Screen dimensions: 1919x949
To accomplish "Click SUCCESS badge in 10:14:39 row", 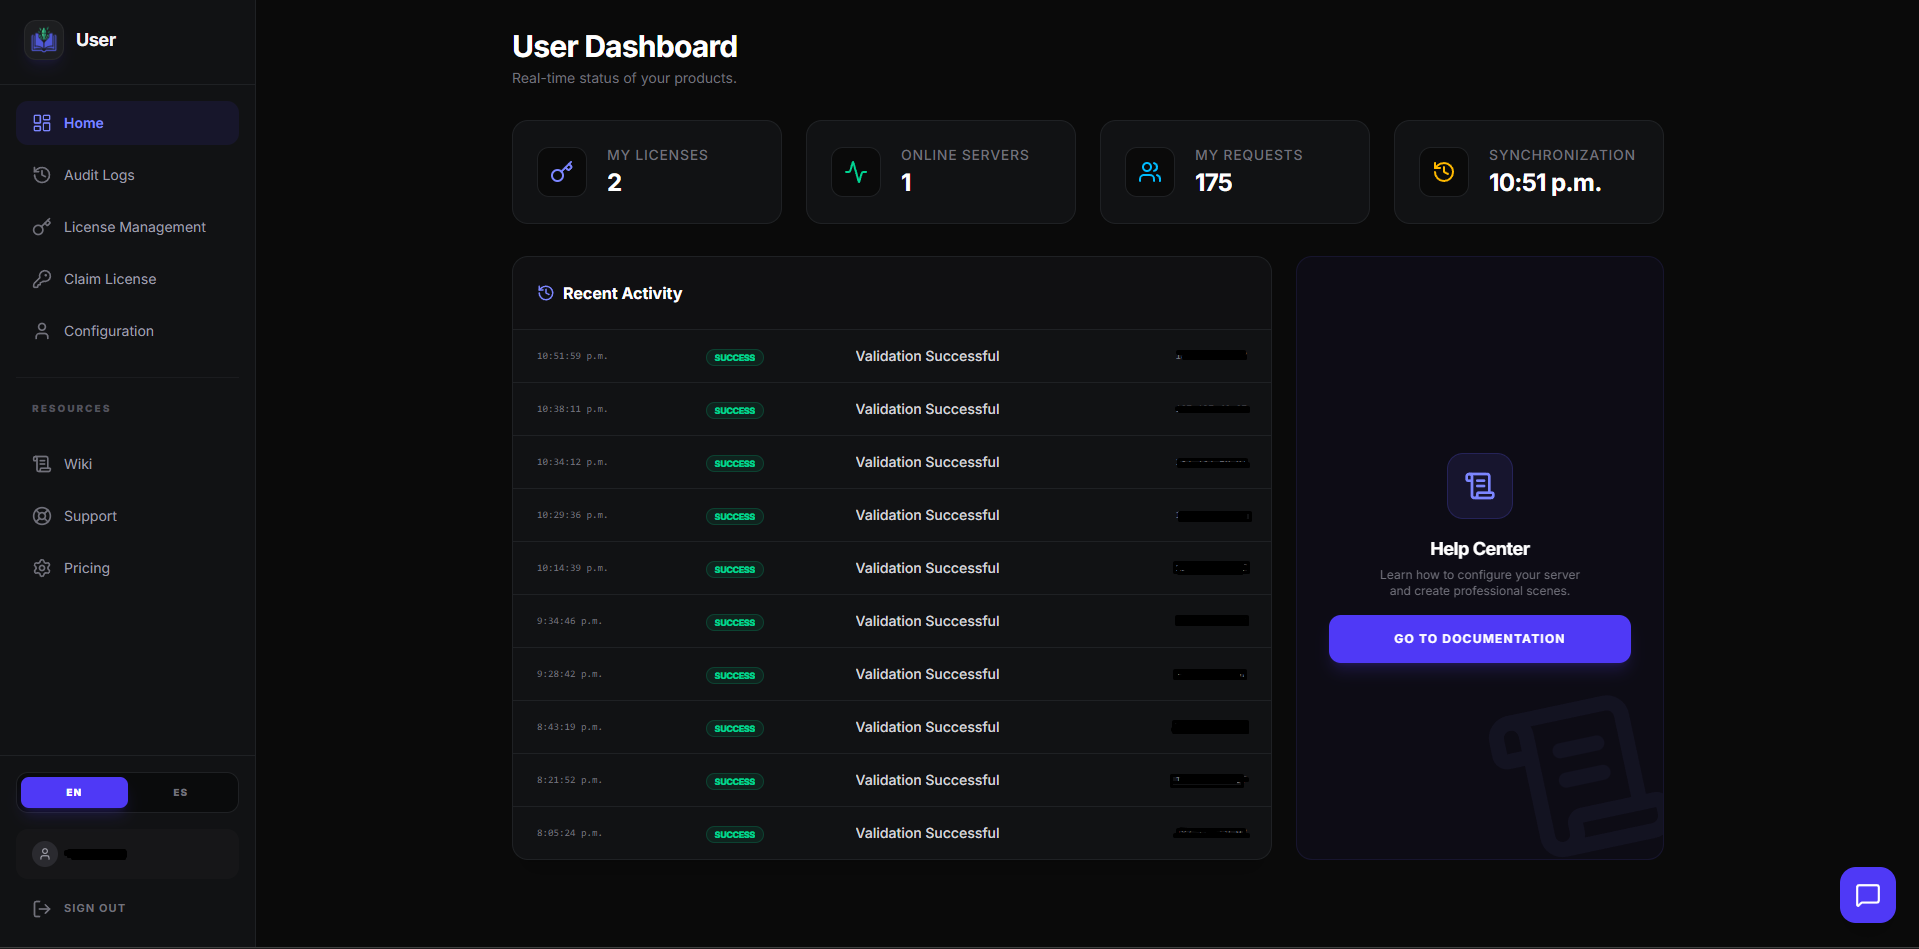I will [735, 569].
